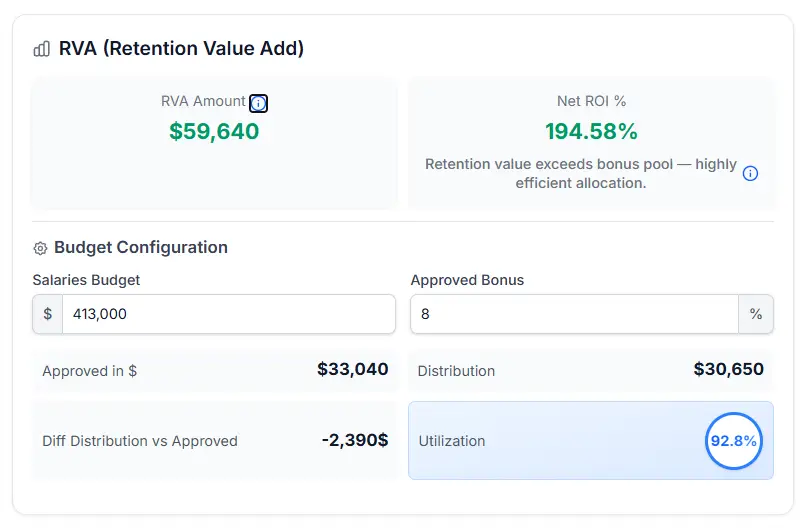Screen dimensions: 805x528
Task: Select the 194.58% Net ROI value
Action: point(591,131)
